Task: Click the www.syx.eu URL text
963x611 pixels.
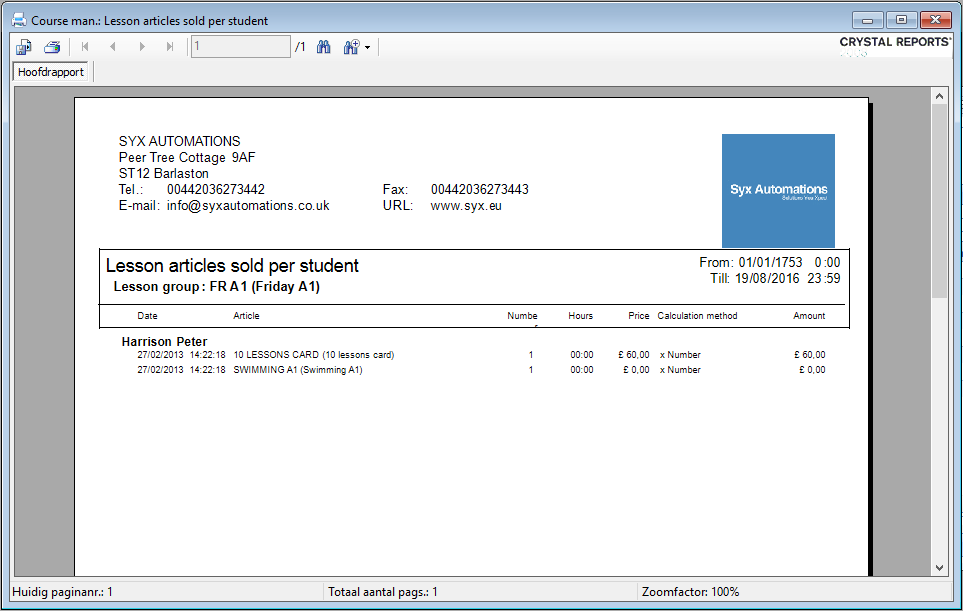Action: [x=465, y=206]
